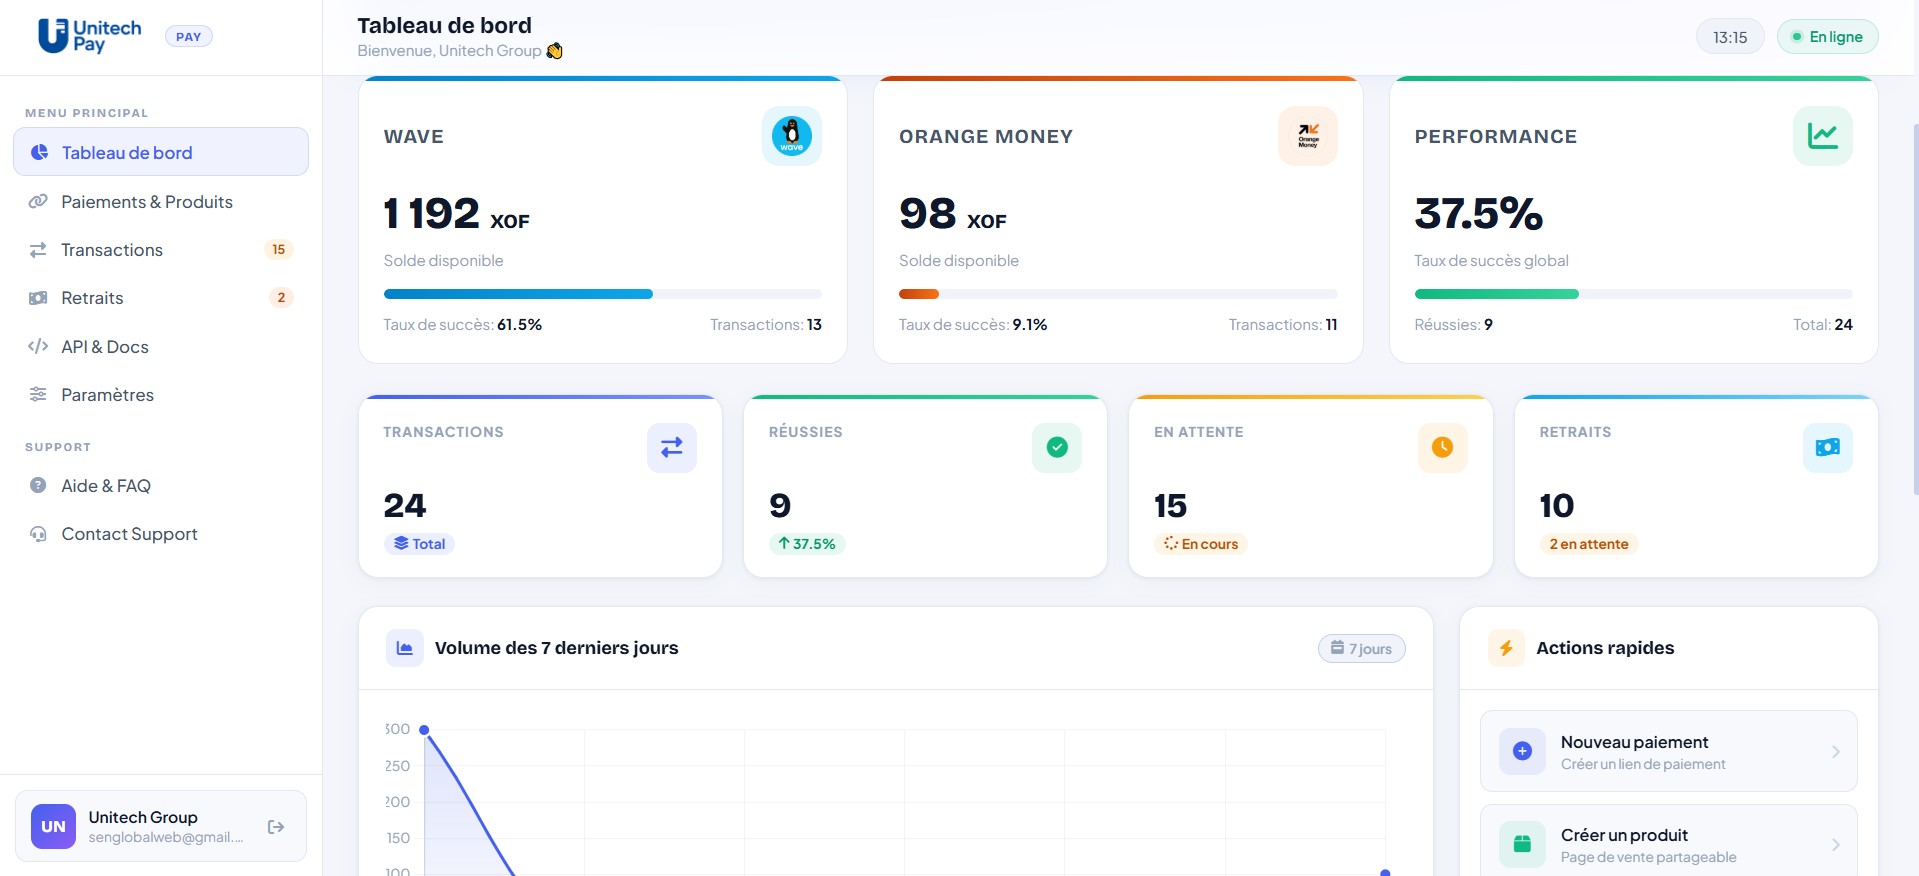The height and width of the screenshot is (876, 1919).
Task: Click the Performance Total: 24 text
Action: click(1823, 325)
